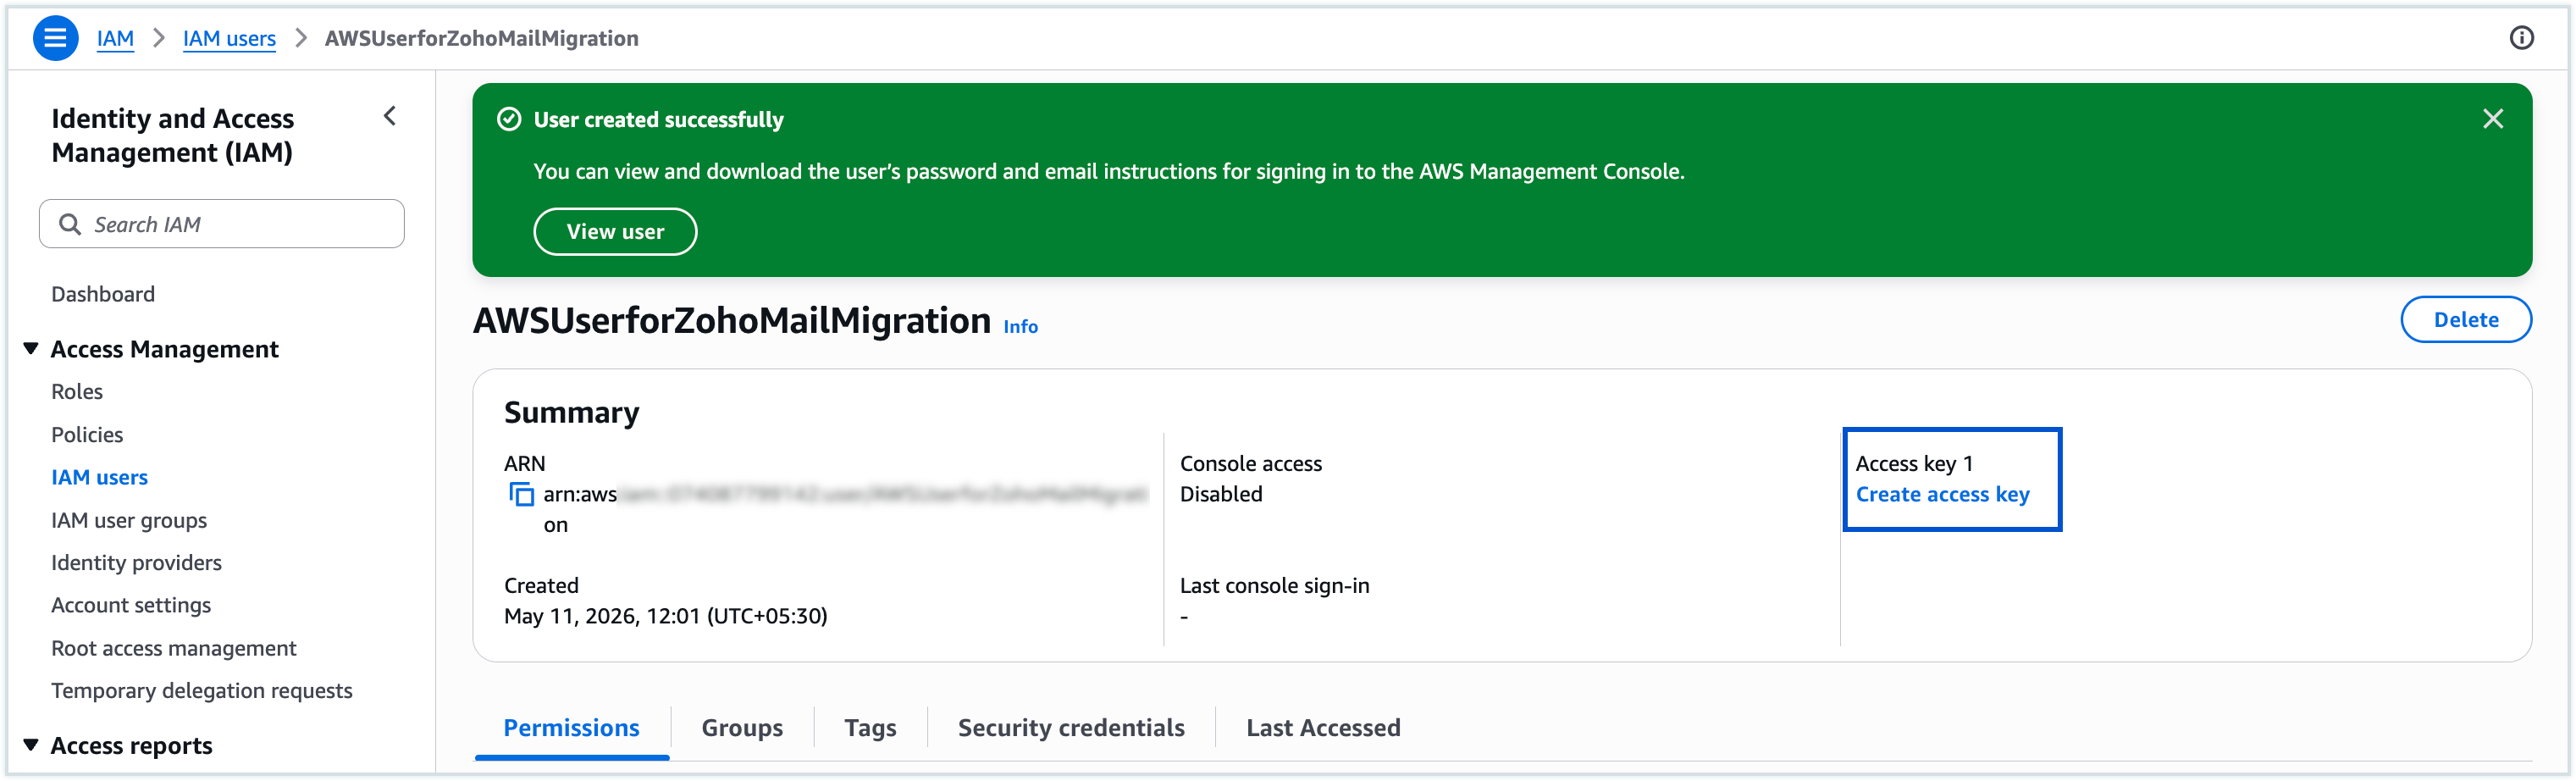Screen dimensions: 2576x781
Task: Open the Groups tab
Action: tap(742, 727)
